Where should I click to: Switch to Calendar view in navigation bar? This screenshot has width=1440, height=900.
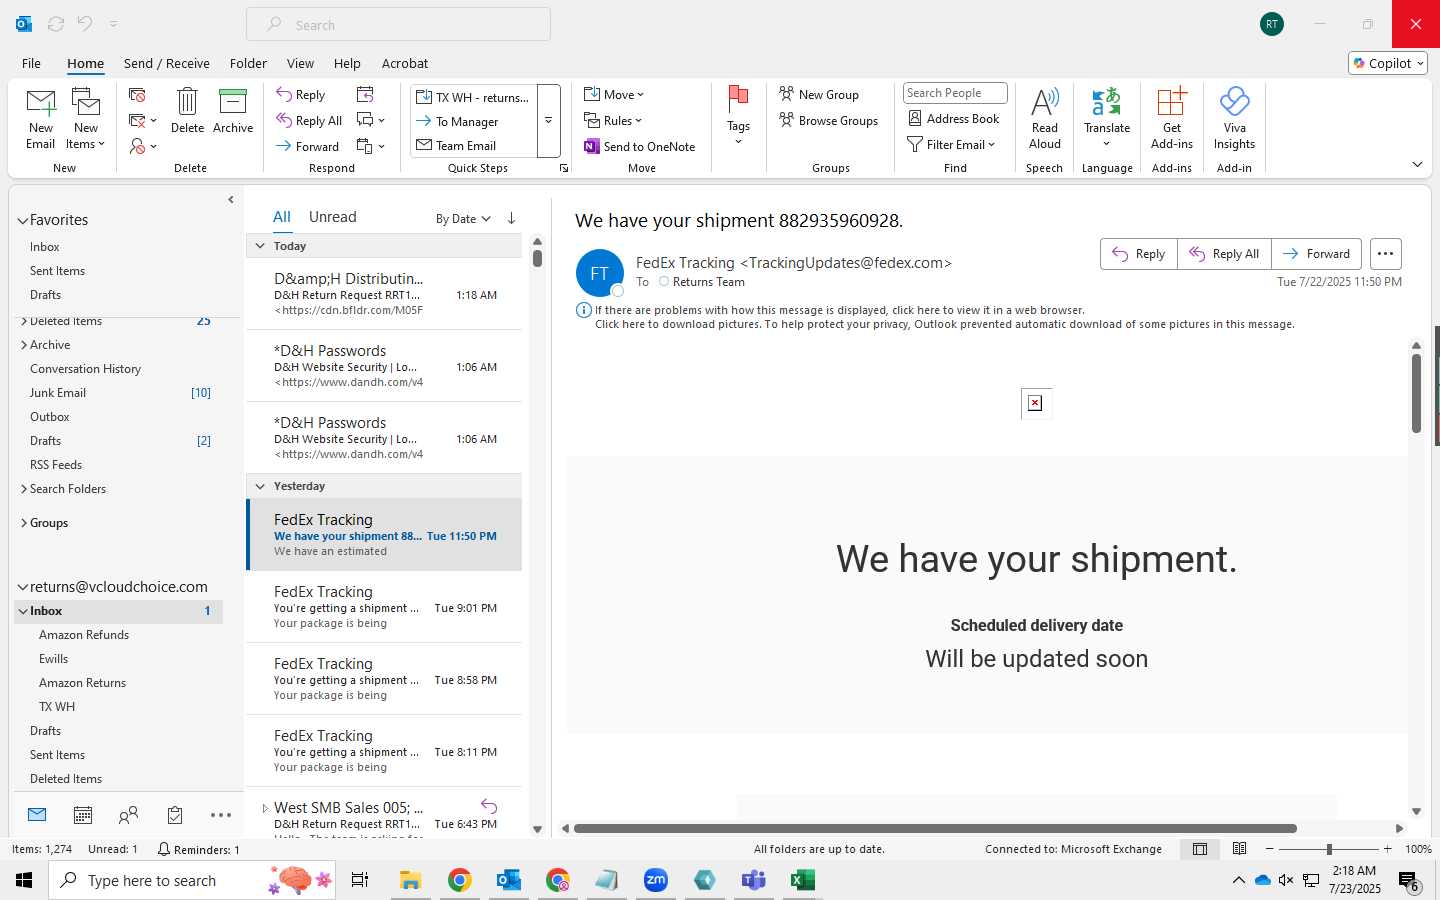pyautogui.click(x=83, y=815)
